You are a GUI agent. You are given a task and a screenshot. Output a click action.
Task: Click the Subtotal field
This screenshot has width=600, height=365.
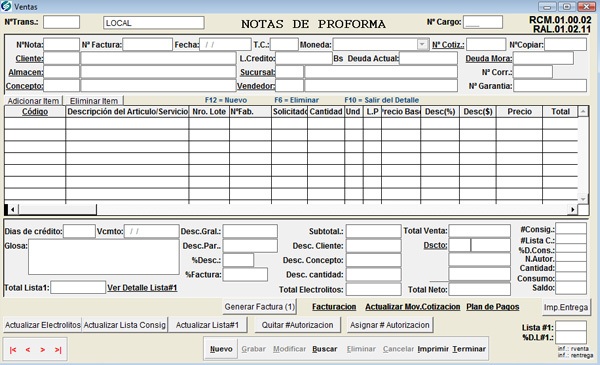tap(373, 231)
